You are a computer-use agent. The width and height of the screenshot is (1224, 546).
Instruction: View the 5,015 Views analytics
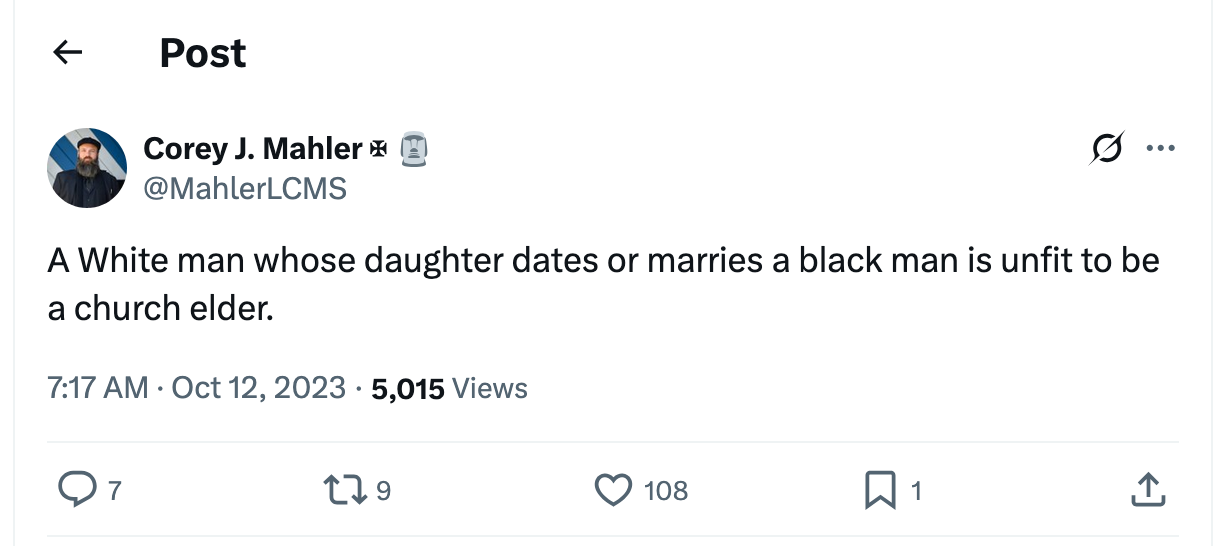point(449,388)
